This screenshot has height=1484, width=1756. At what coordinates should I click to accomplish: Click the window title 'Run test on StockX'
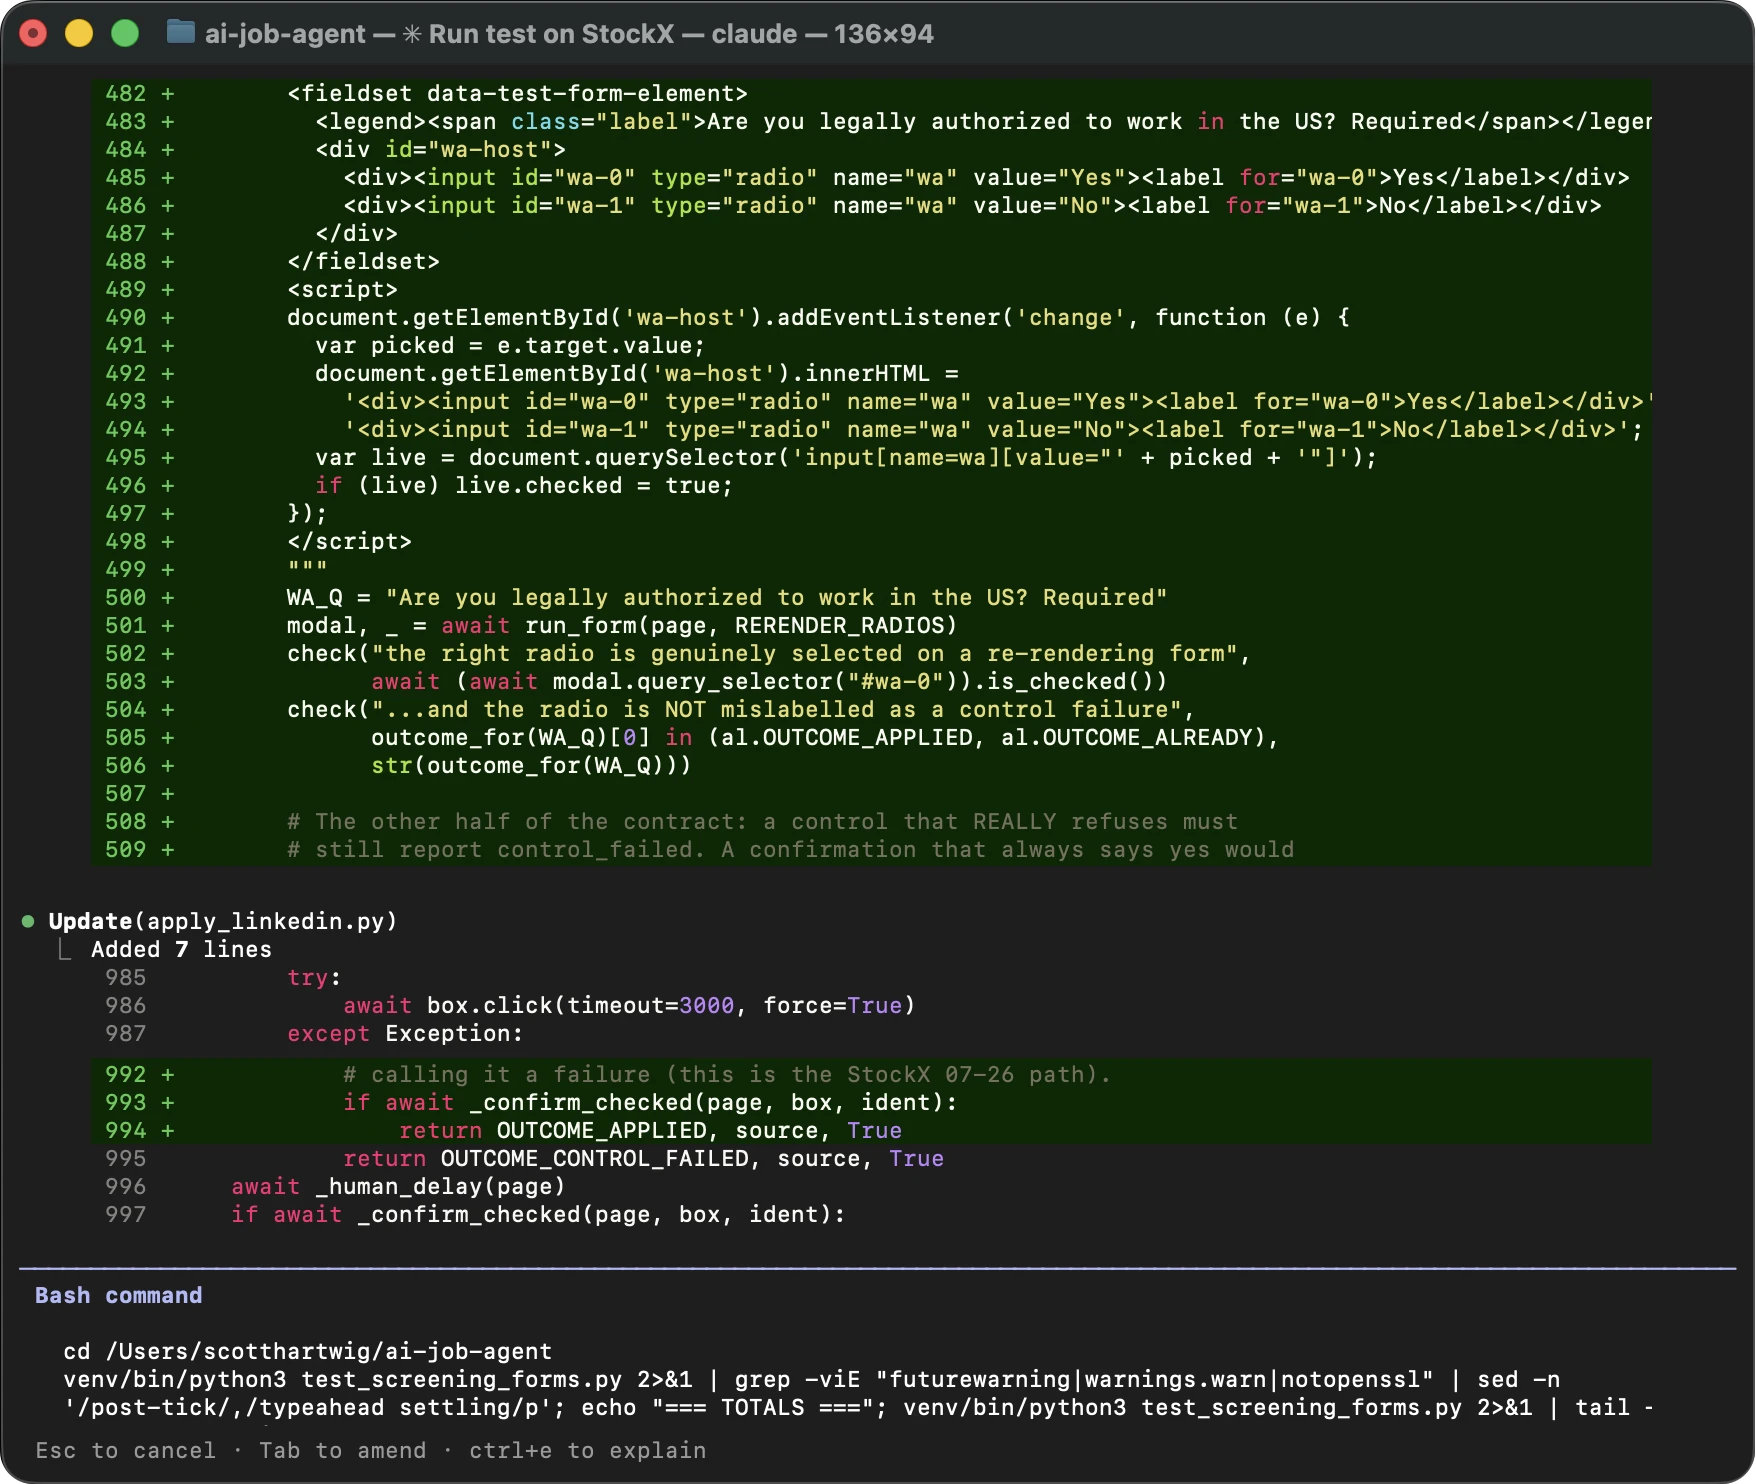[x=551, y=34]
